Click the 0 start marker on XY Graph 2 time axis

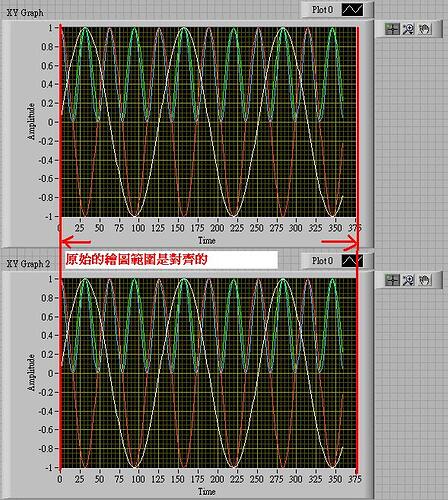coord(60,479)
